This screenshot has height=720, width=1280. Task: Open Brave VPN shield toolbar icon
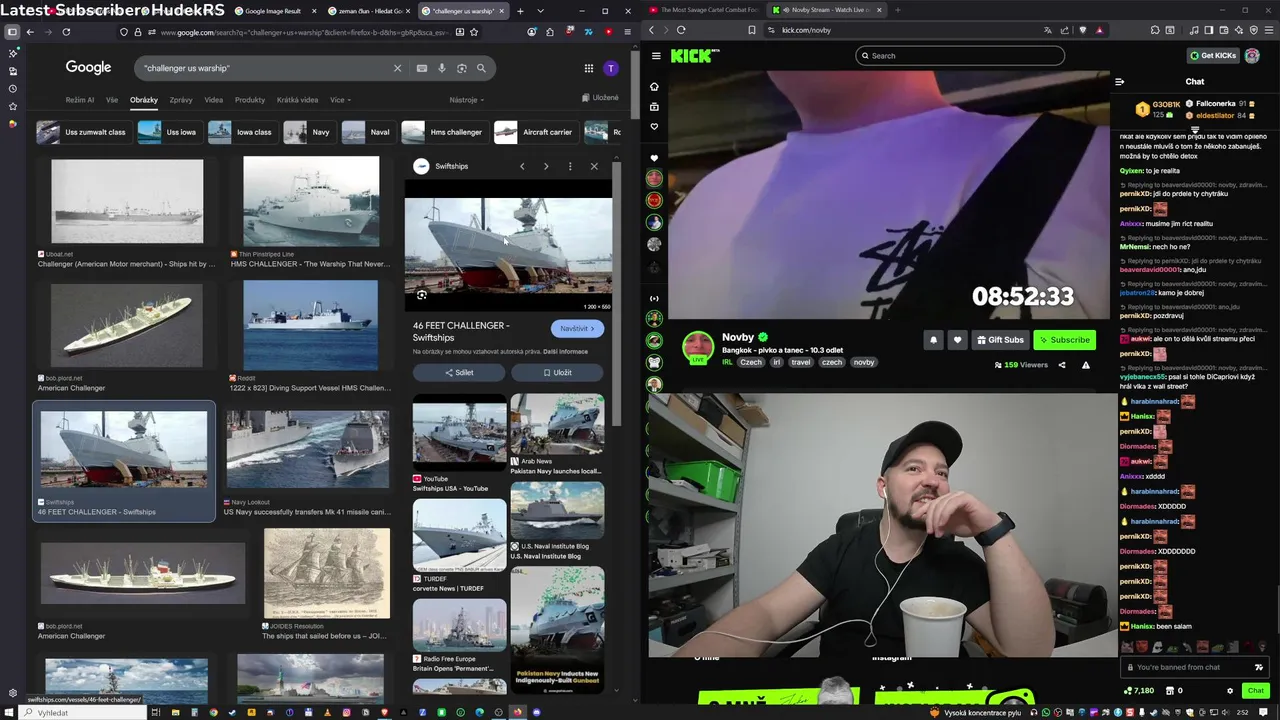[x=1253, y=30]
